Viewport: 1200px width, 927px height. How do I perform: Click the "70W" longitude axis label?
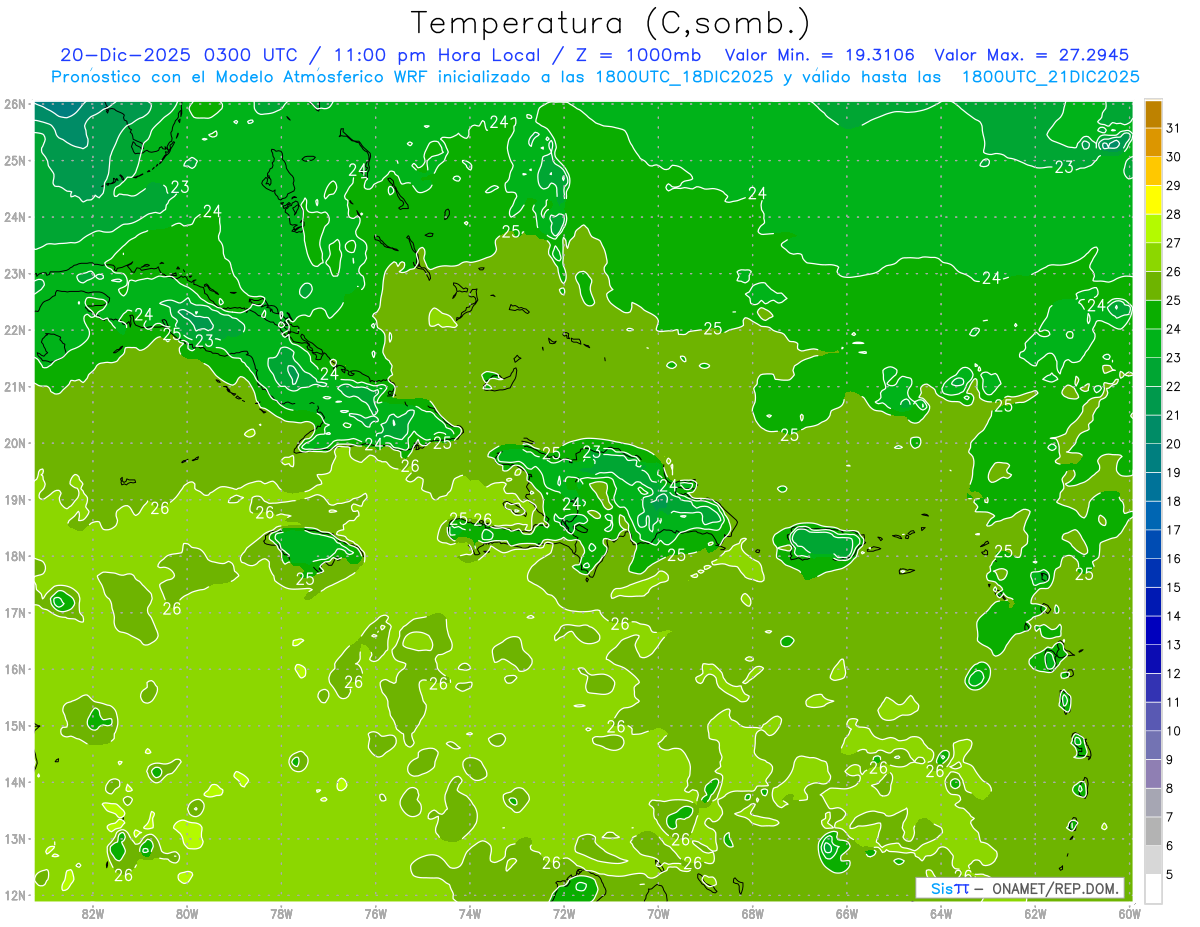click(658, 913)
